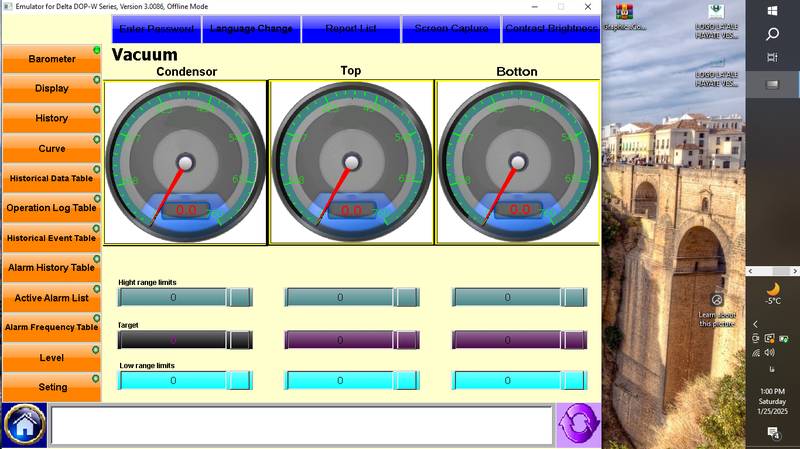Open Windows taskbar search
This screenshot has width=800, height=449.
pos(772,34)
